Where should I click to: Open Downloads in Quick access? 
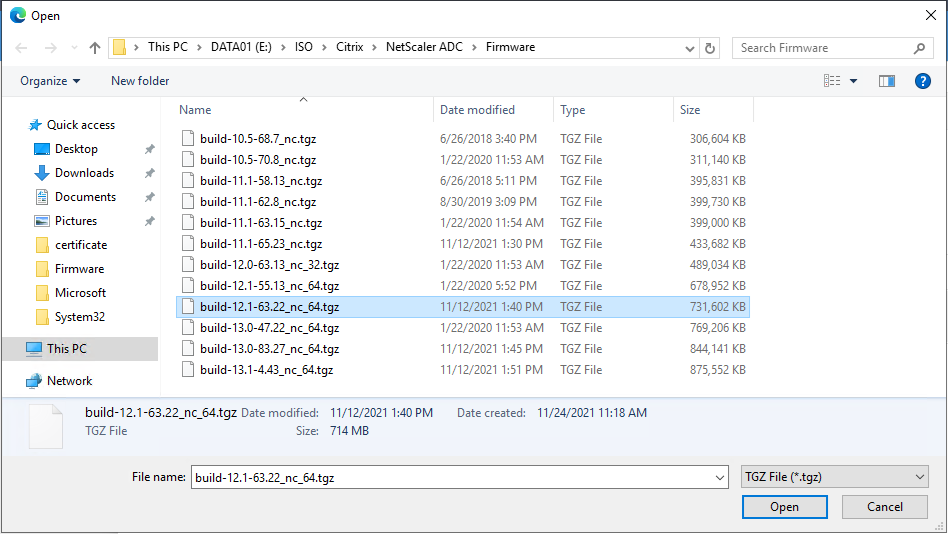[84, 173]
